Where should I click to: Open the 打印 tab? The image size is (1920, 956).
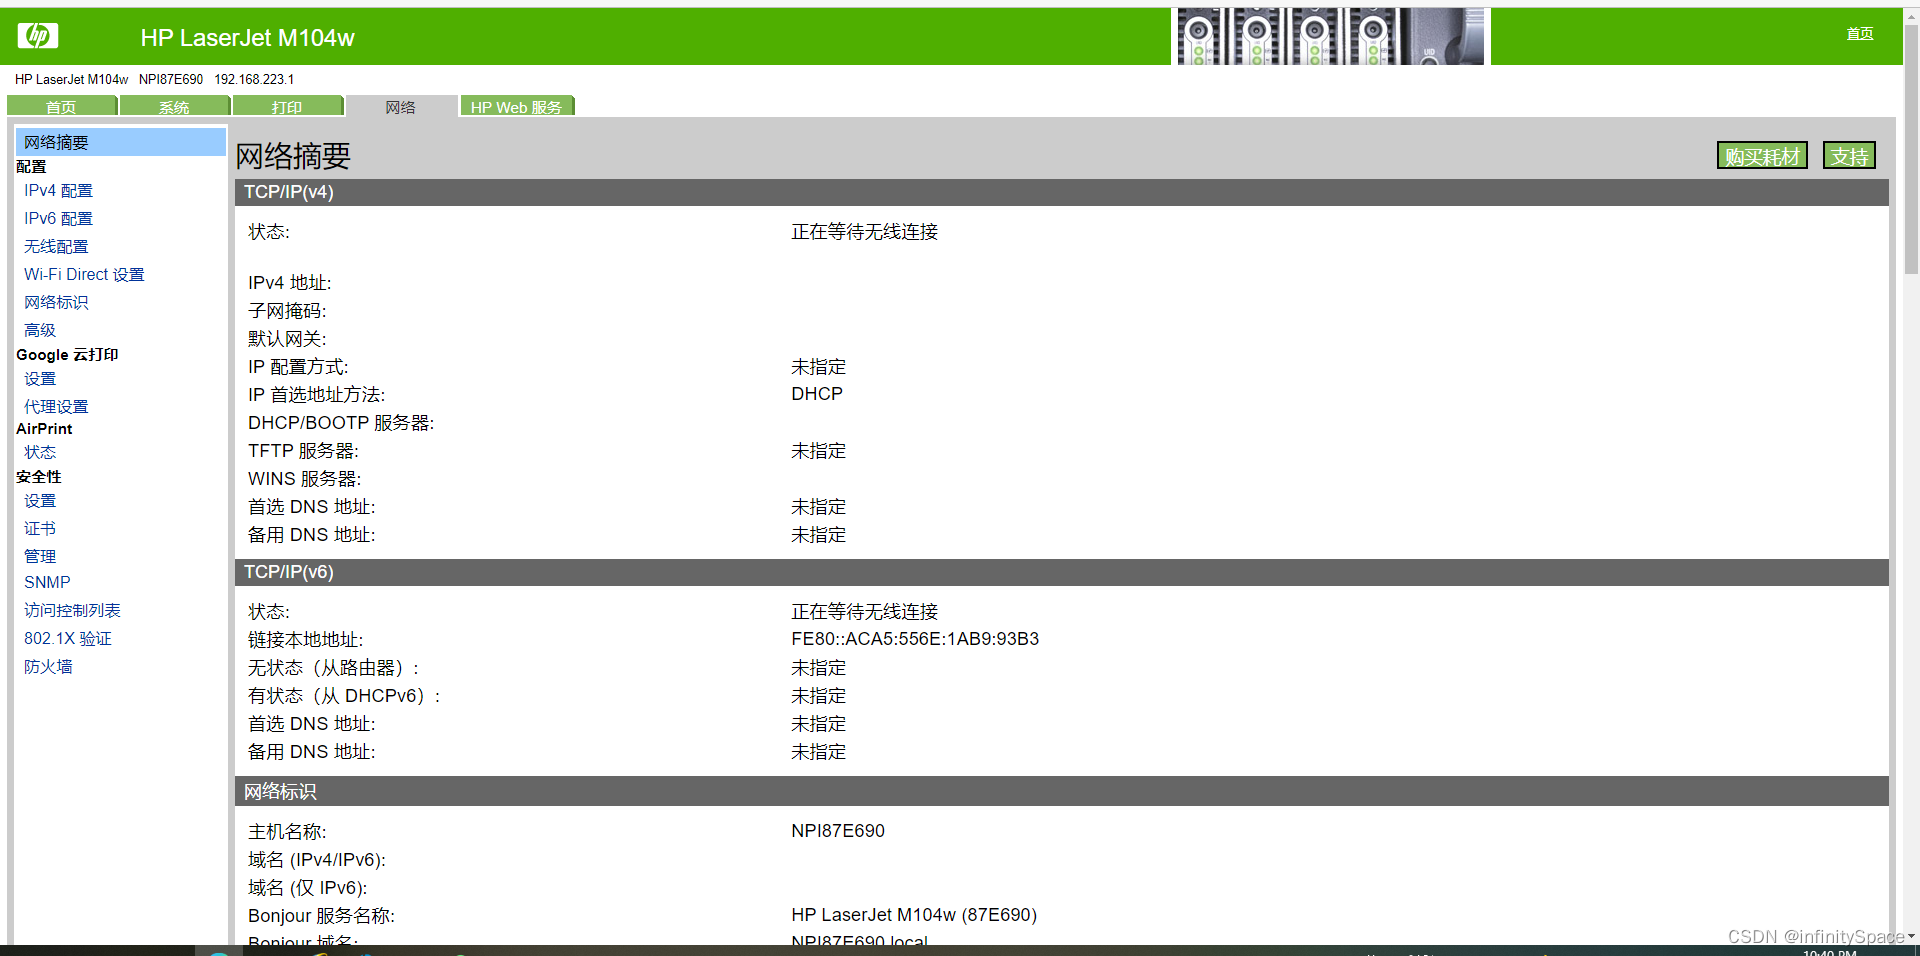click(288, 106)
